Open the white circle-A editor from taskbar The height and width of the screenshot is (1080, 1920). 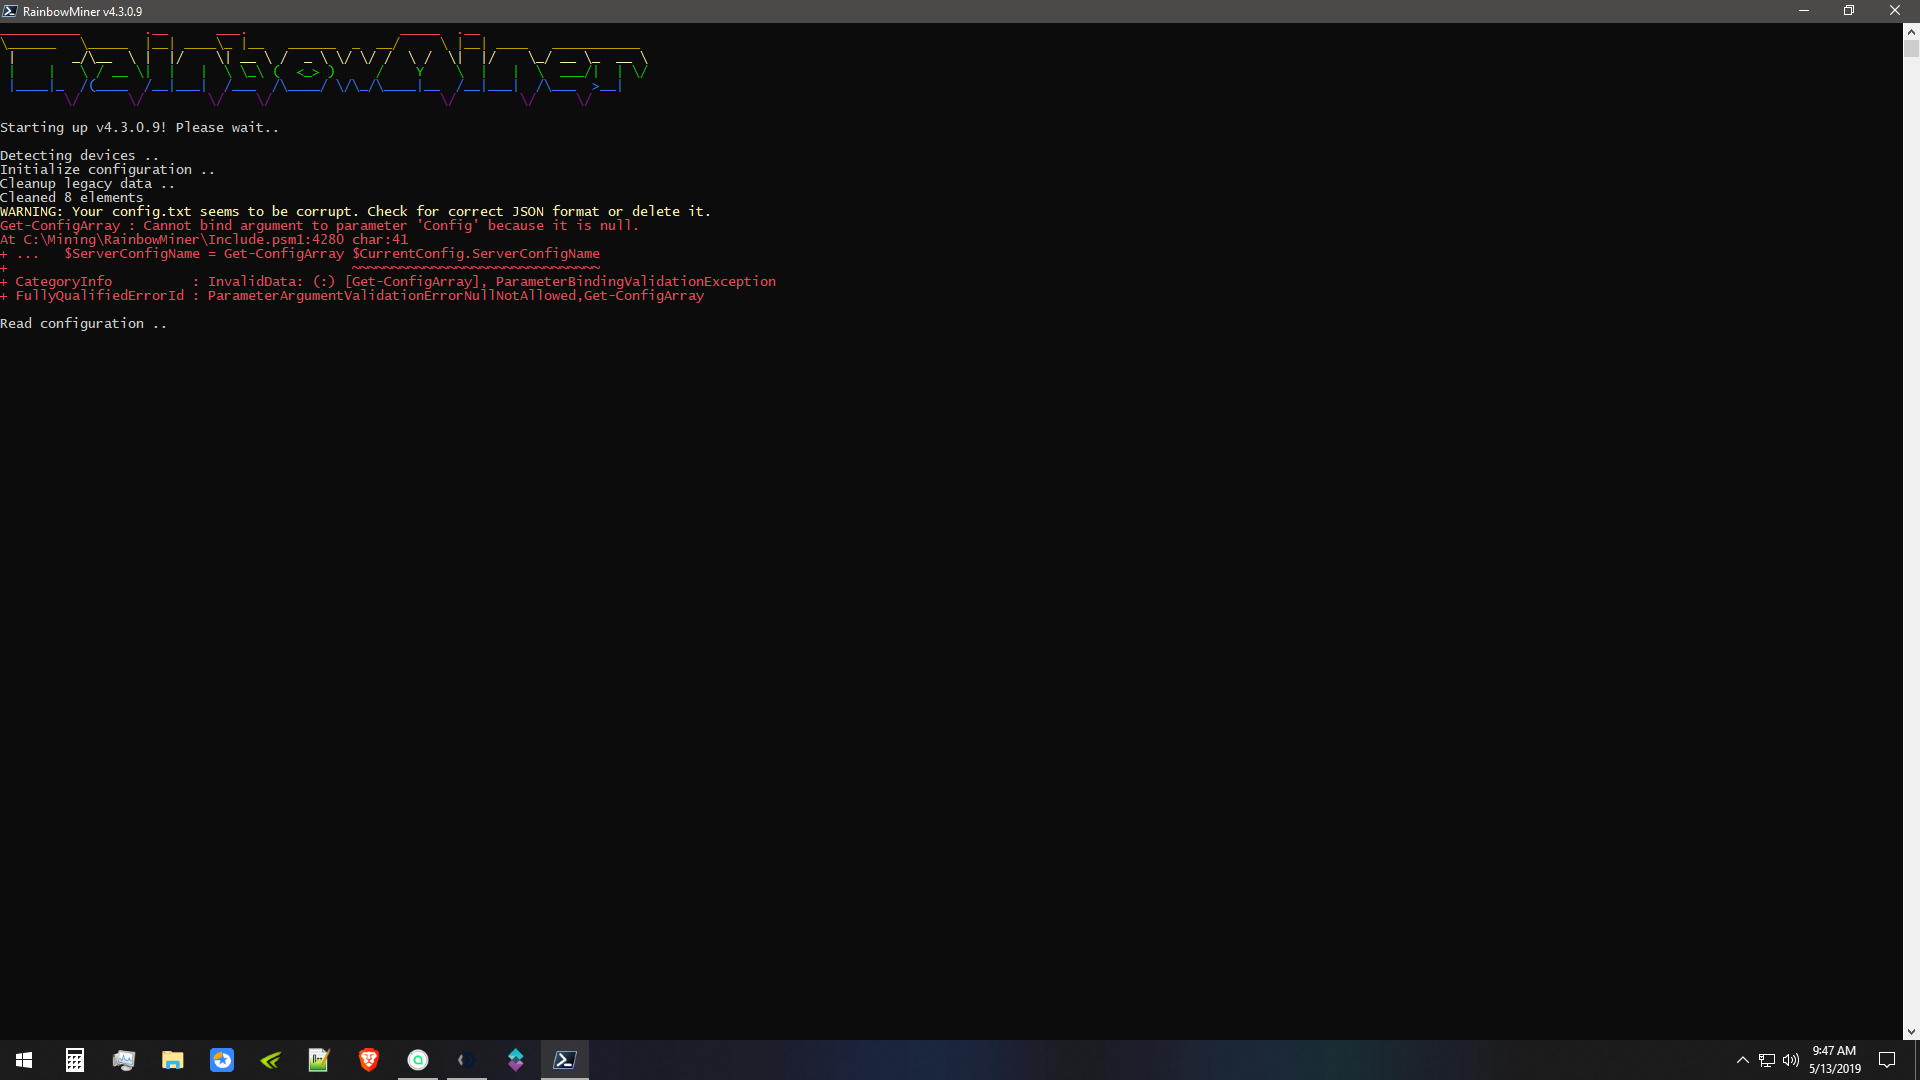(x=417, y=1060)
